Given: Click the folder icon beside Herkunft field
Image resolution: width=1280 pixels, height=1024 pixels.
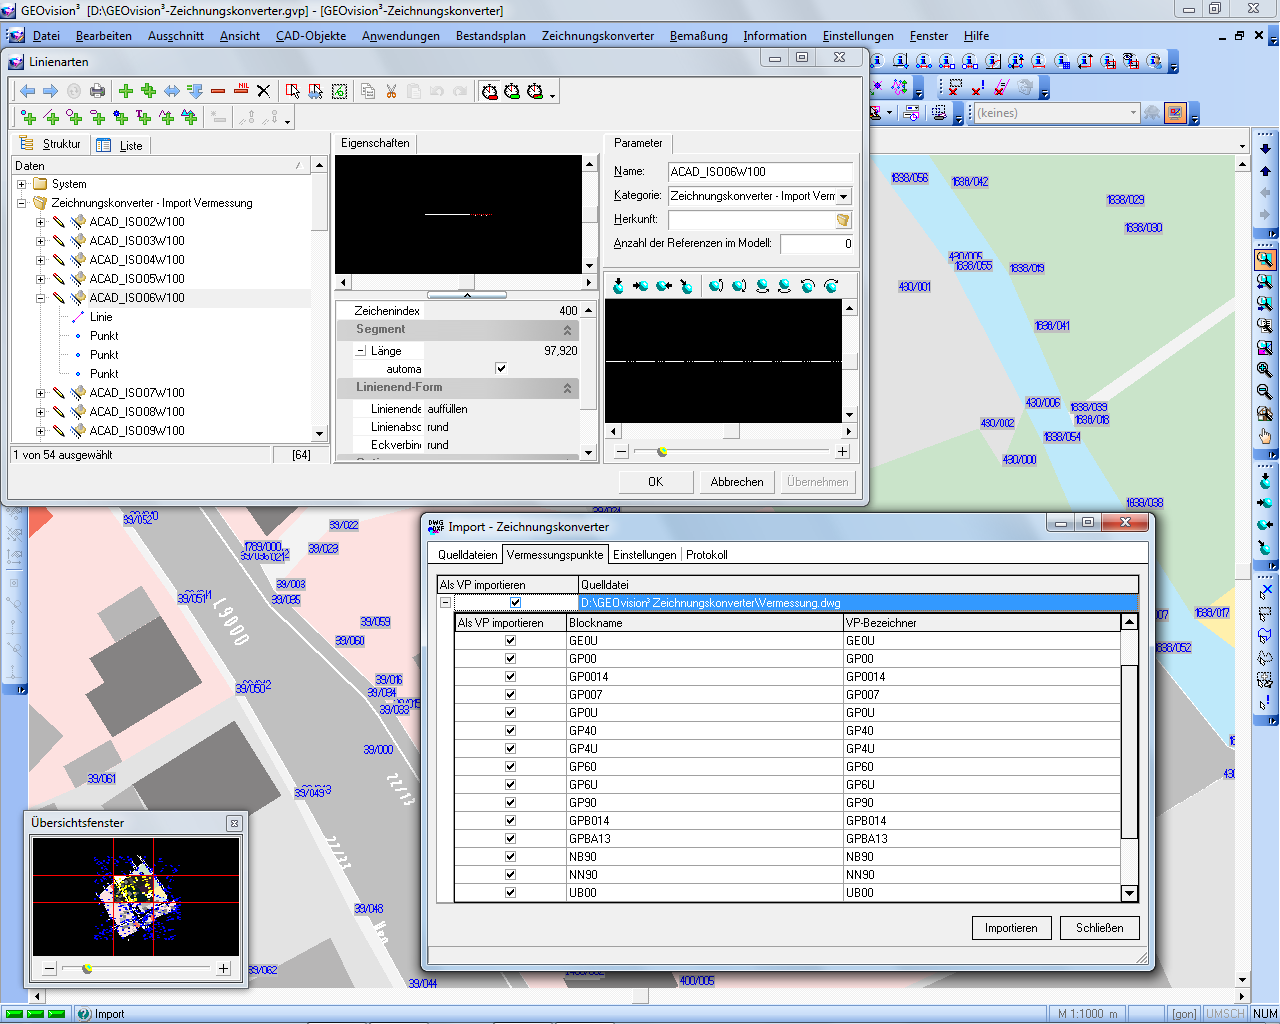Looking at the screenshot, I should point(843,220).
